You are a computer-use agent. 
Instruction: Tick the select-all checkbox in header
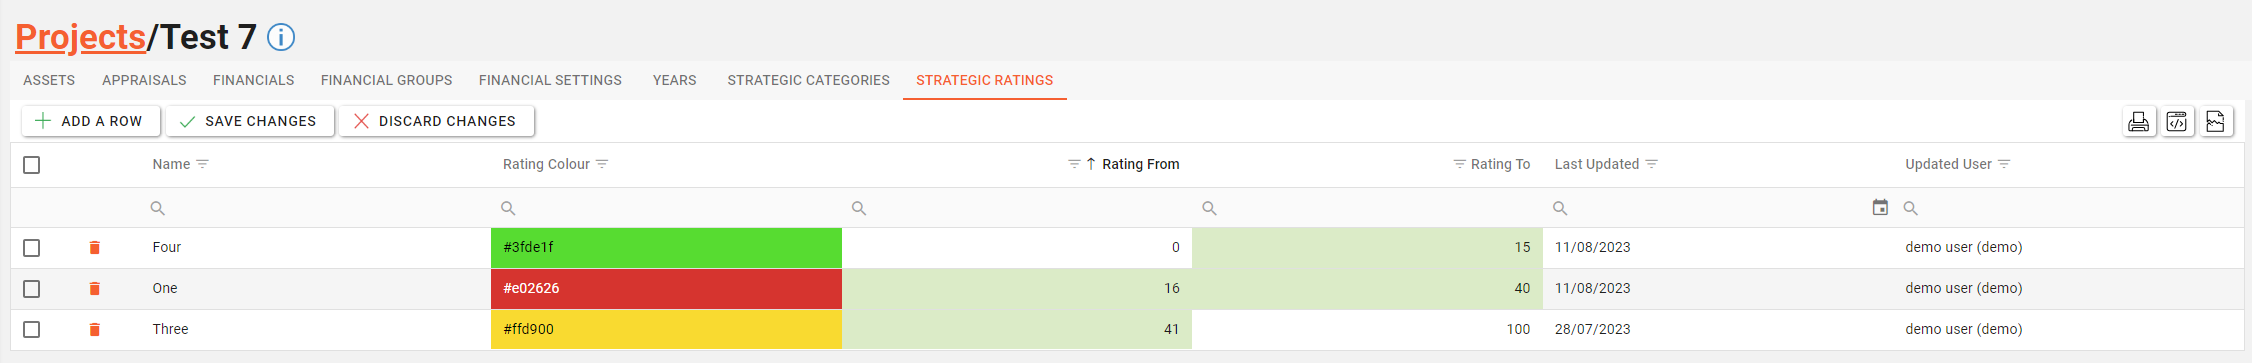pos(32,165)
